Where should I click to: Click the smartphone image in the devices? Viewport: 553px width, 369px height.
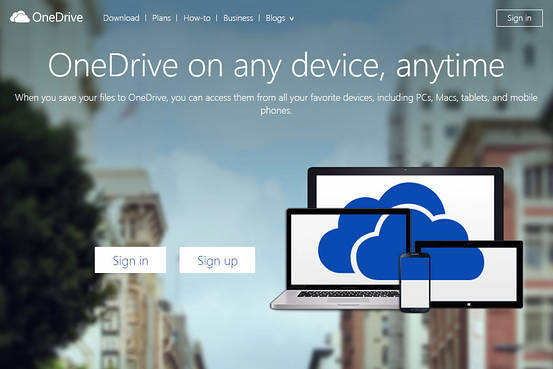point(414,282)
